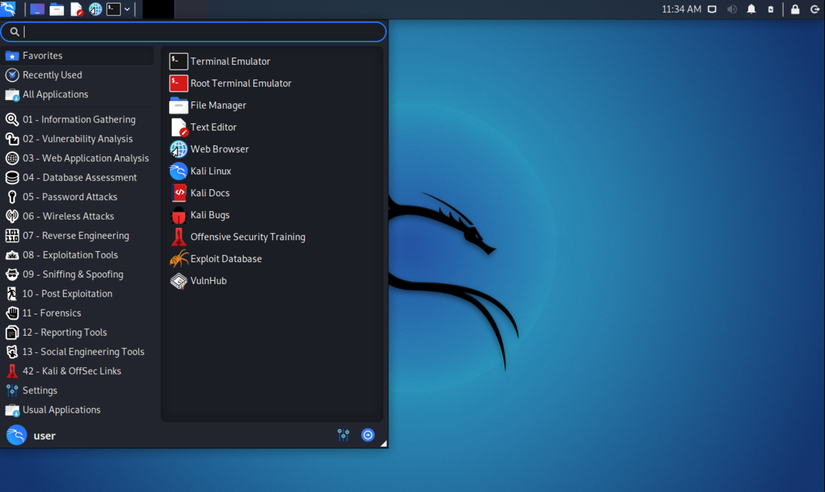Image resolution: width=825 pixels, height=492 pixels.
Task: Open 10 - Post Exploitation category
Action: pyautogui.click(x=77, y=294)
